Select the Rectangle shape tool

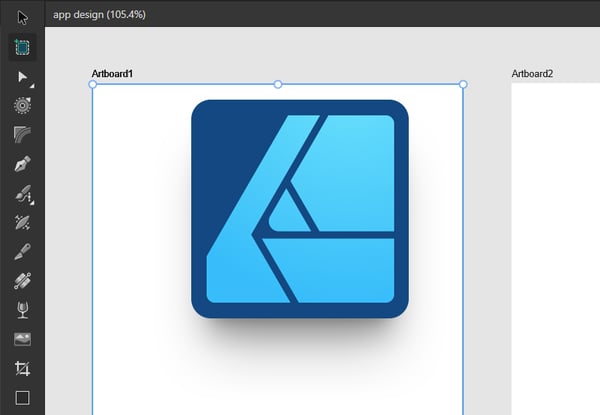tap(22, 397)
